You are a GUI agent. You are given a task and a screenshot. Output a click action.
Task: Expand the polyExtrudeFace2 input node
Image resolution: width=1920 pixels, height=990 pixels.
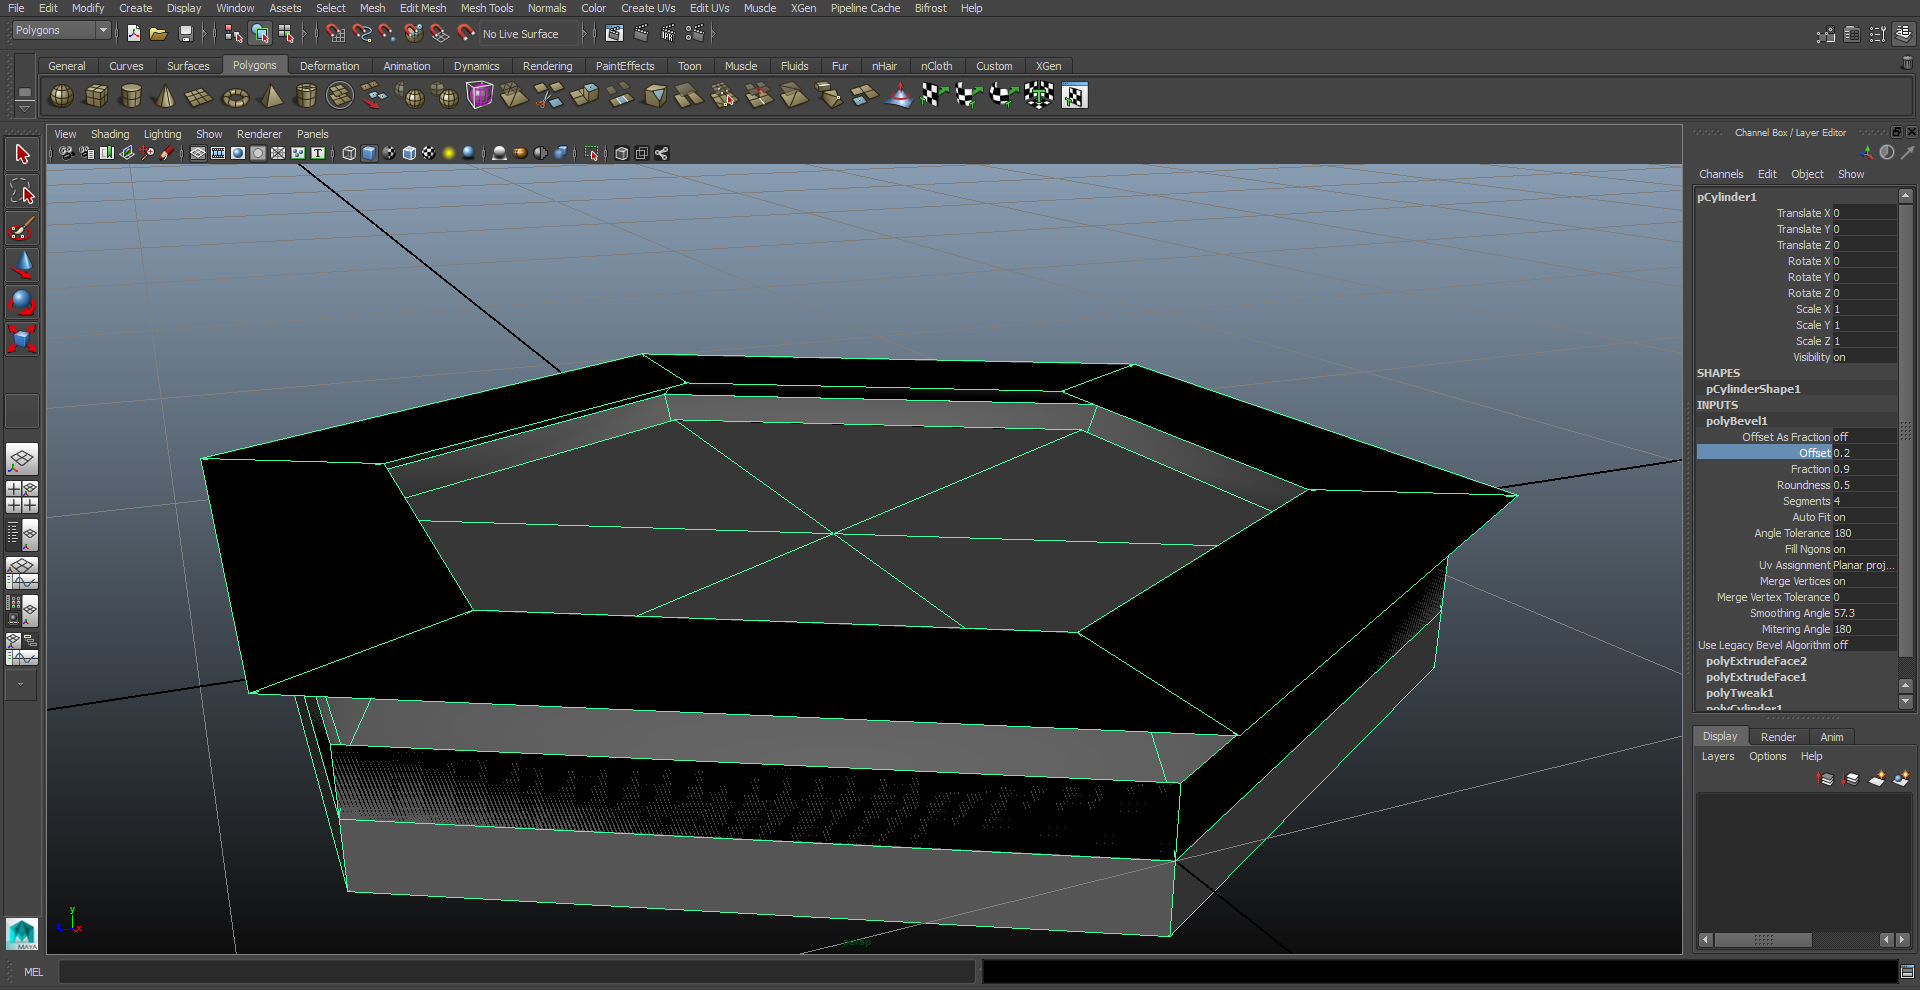click(x=1756, y=661)
